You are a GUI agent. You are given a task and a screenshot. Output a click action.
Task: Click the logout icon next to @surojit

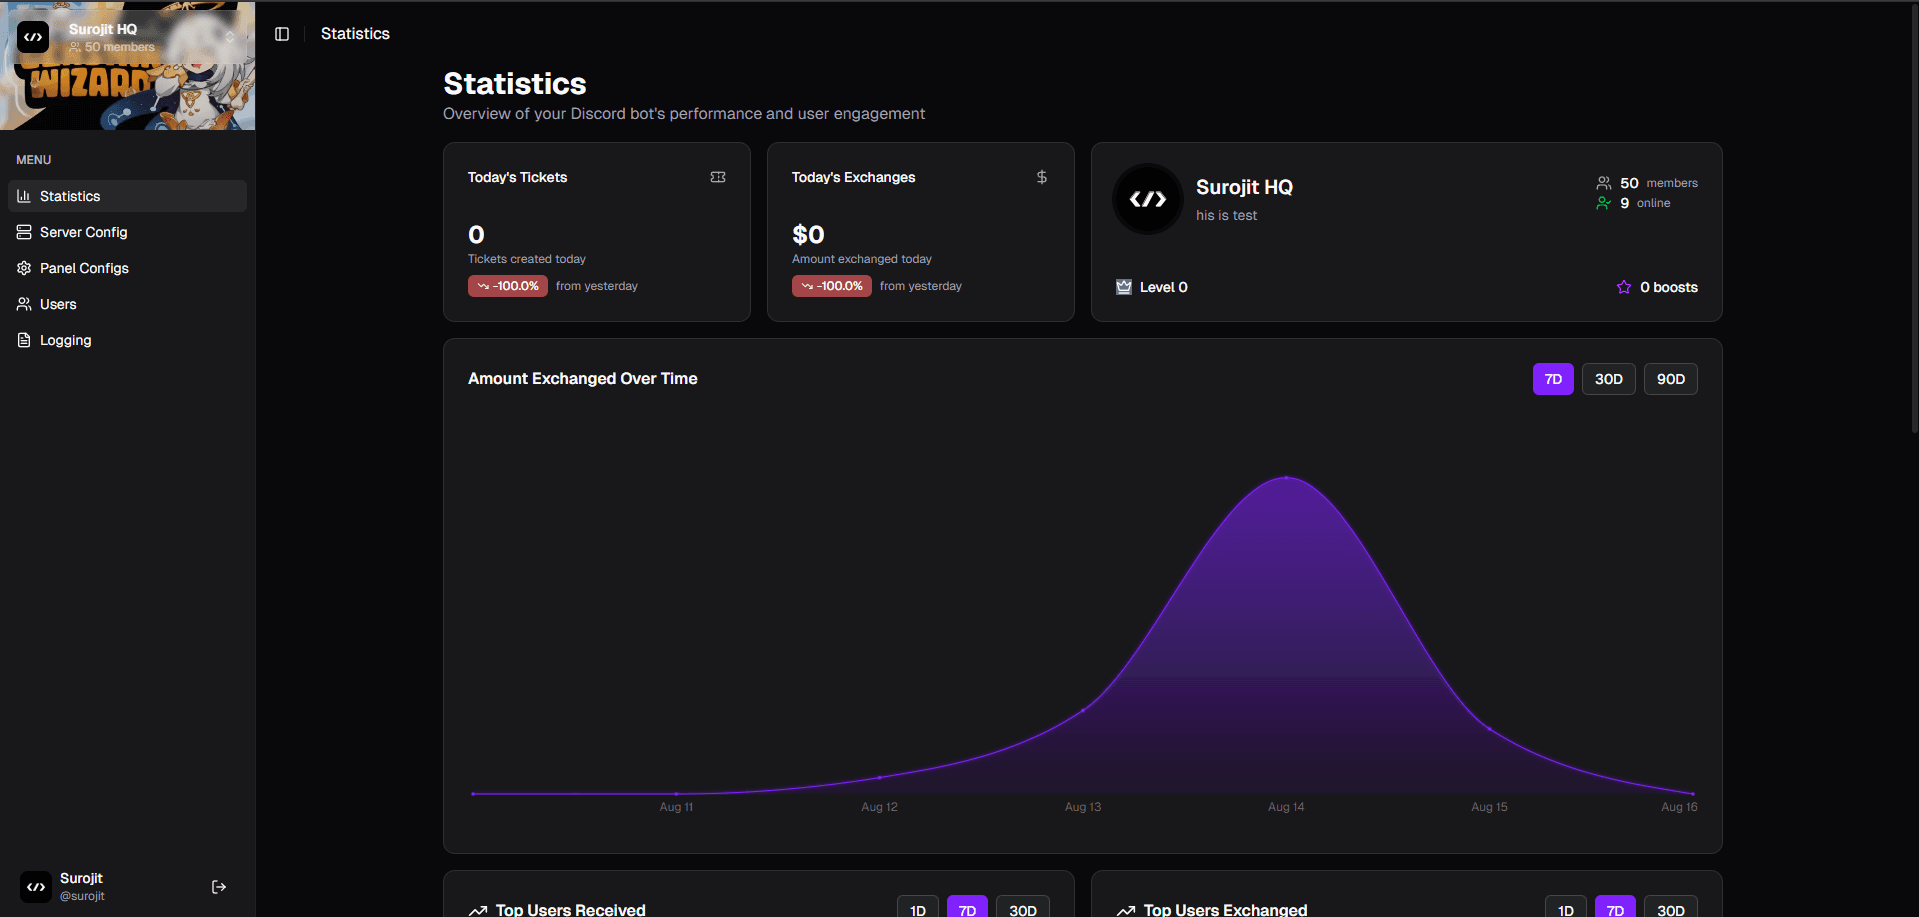point(218,887)
